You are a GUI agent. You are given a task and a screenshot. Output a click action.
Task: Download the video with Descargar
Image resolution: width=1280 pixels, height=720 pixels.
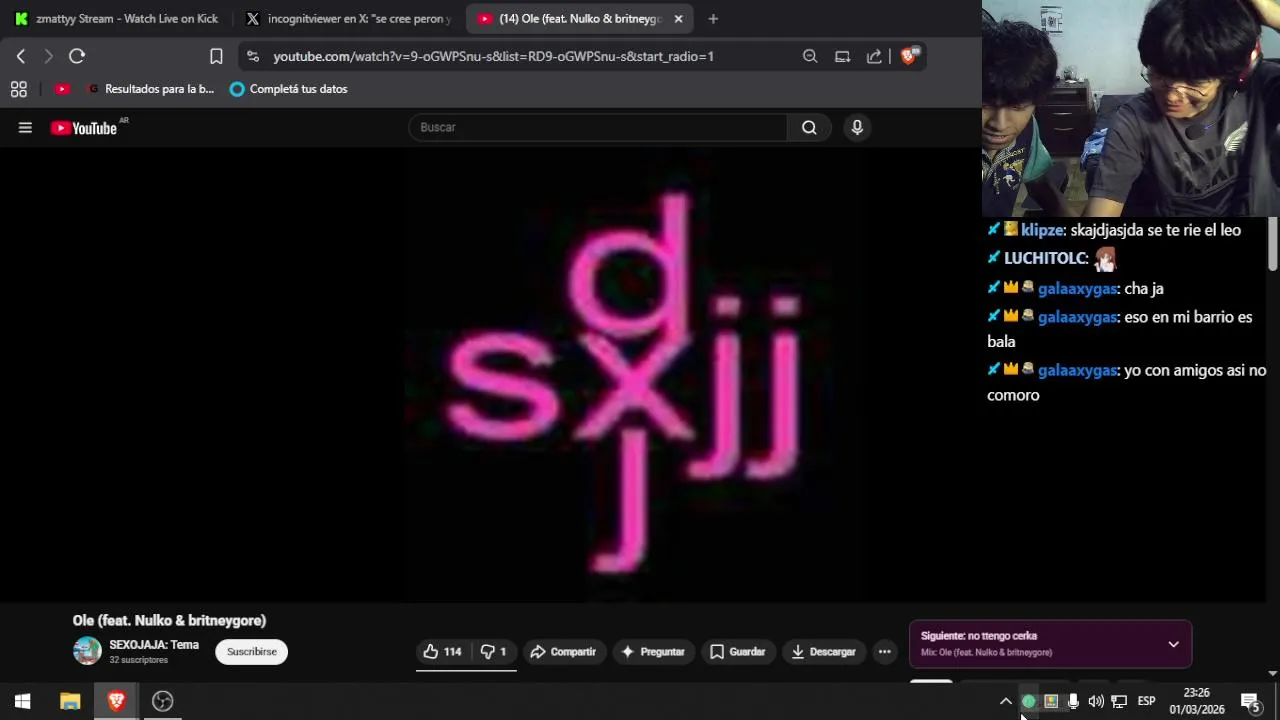tap(824, 652)
